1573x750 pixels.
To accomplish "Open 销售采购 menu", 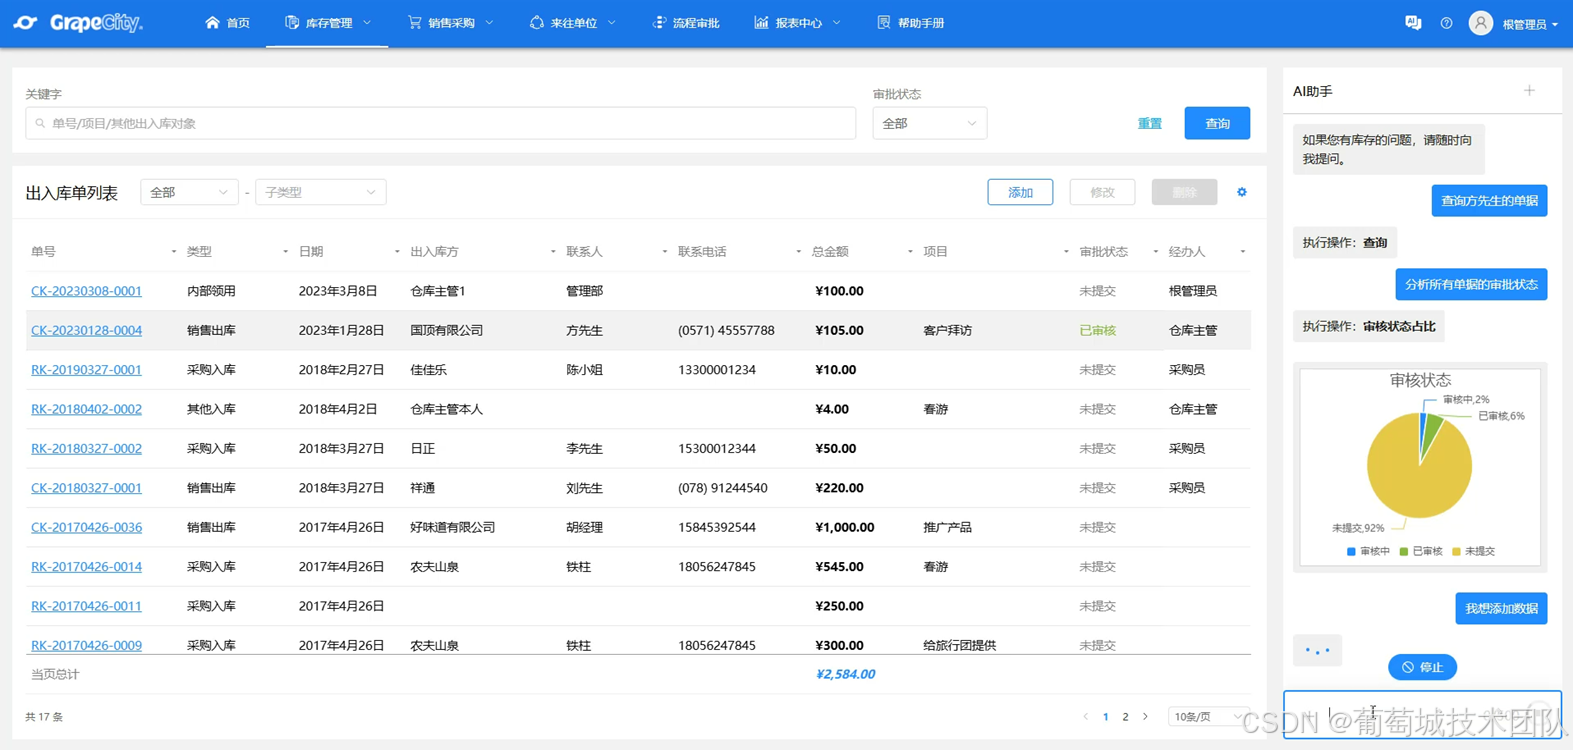I will [450, 23].
